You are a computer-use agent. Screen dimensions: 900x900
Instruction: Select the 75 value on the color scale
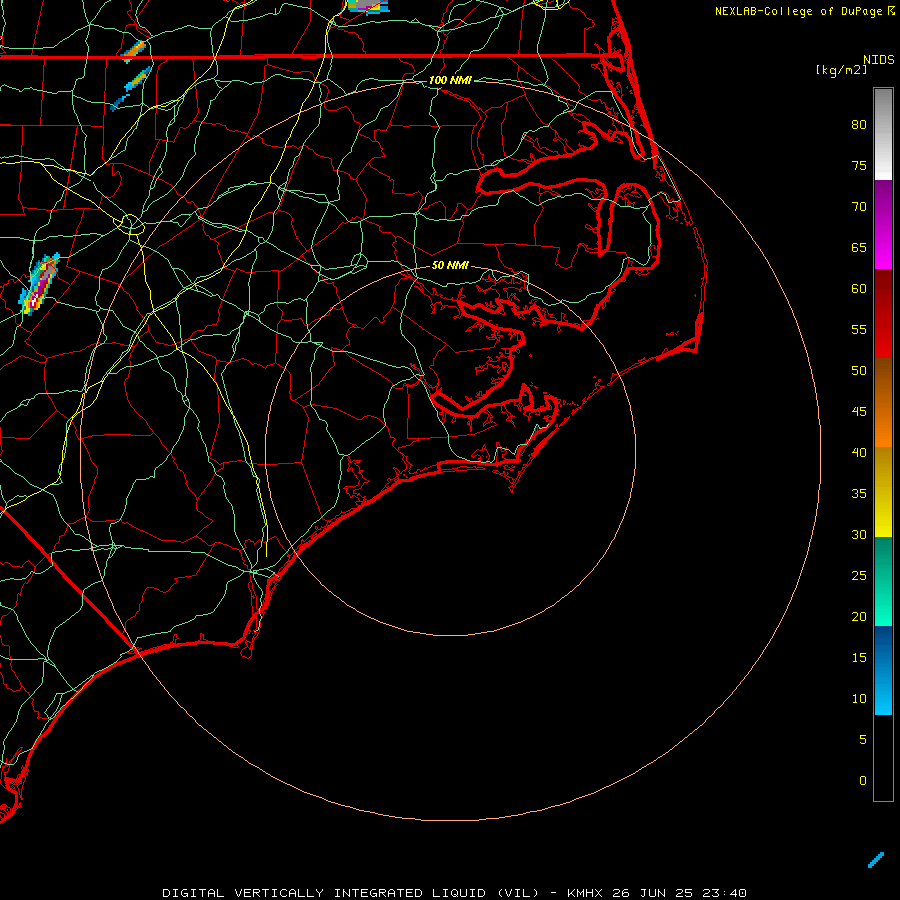859,166
